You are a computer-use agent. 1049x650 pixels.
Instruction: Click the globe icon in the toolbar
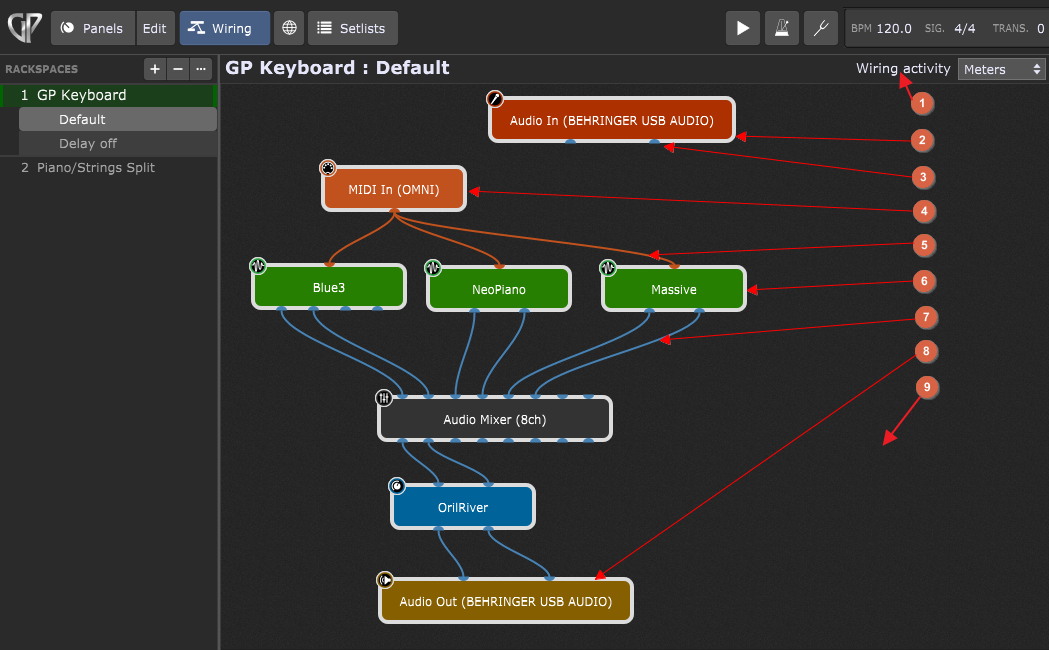click(x=289, y=28)
